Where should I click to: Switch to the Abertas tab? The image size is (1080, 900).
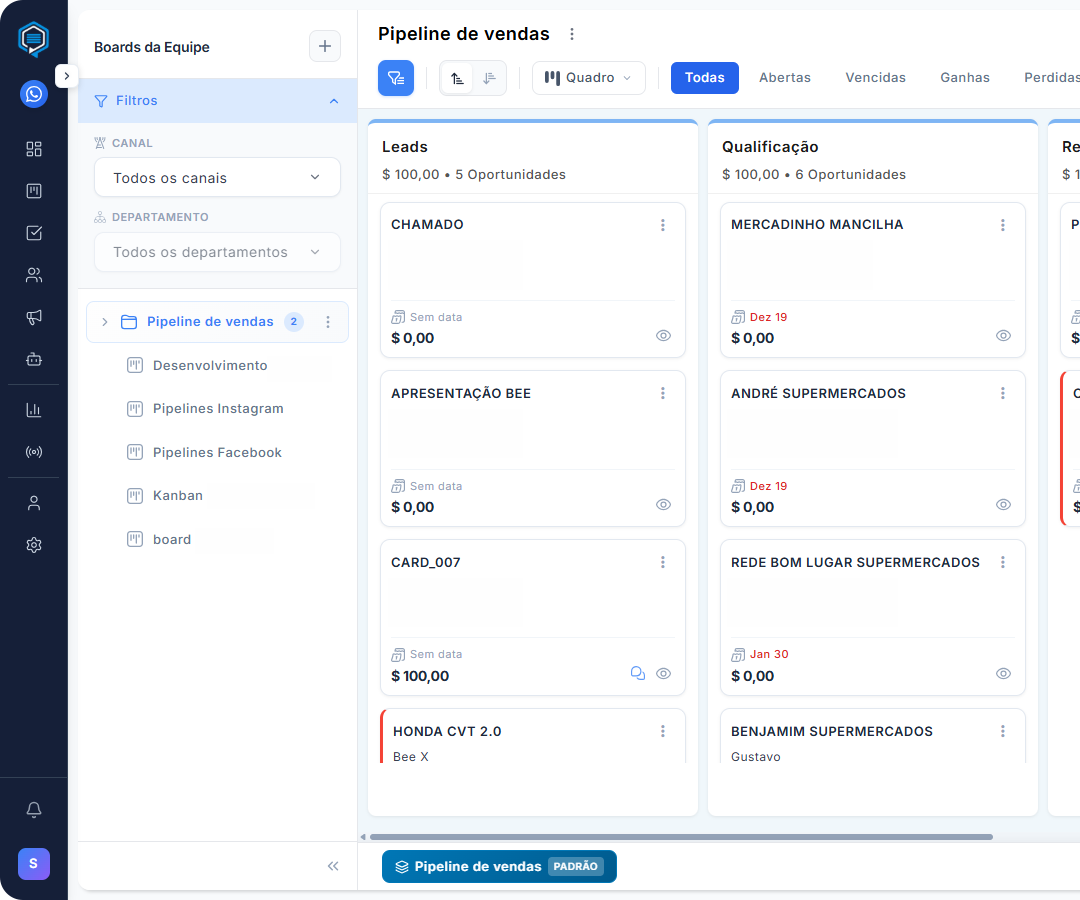(784, 78)
